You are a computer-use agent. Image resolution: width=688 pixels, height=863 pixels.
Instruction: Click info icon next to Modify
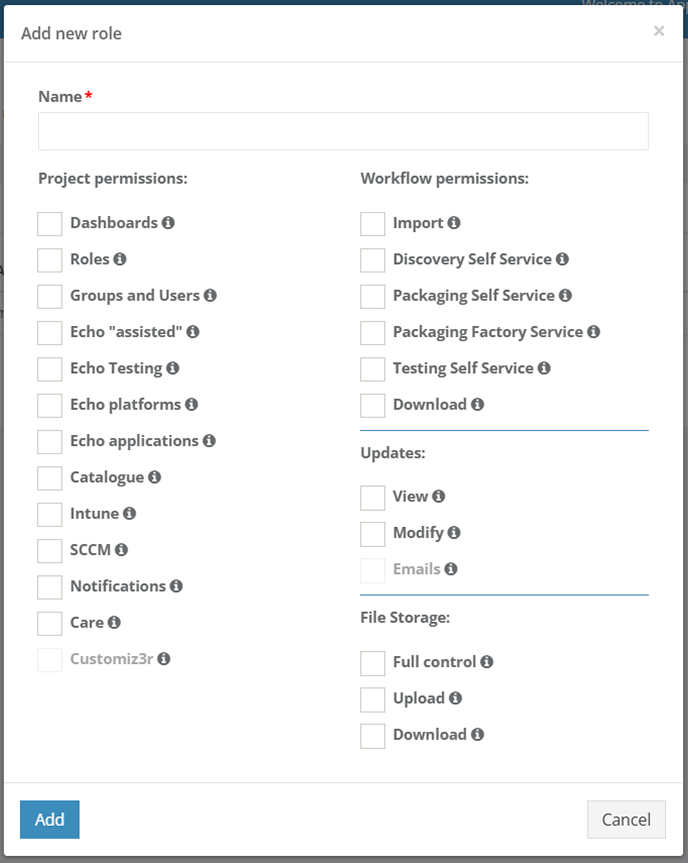point(454,533)
